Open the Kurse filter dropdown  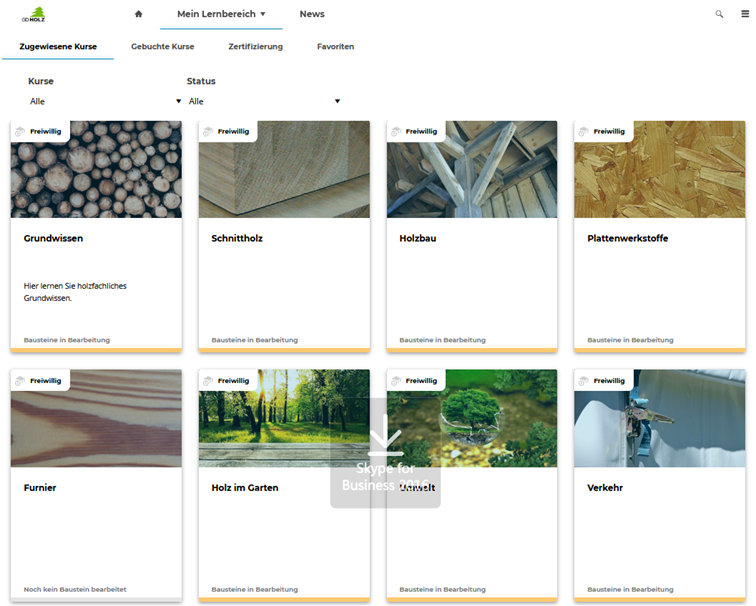pos(105,101)
